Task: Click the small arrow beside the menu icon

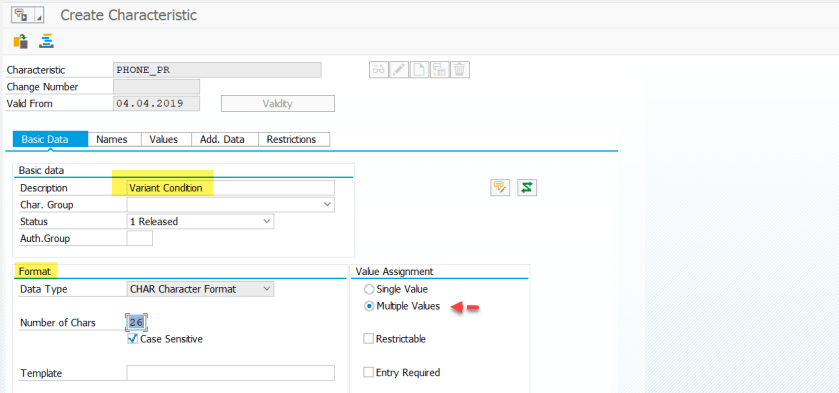Action: pos(38,14)
